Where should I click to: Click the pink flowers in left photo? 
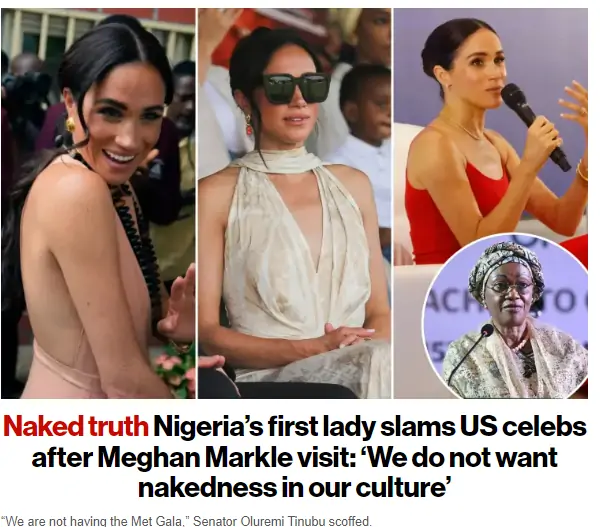[176, 369]
